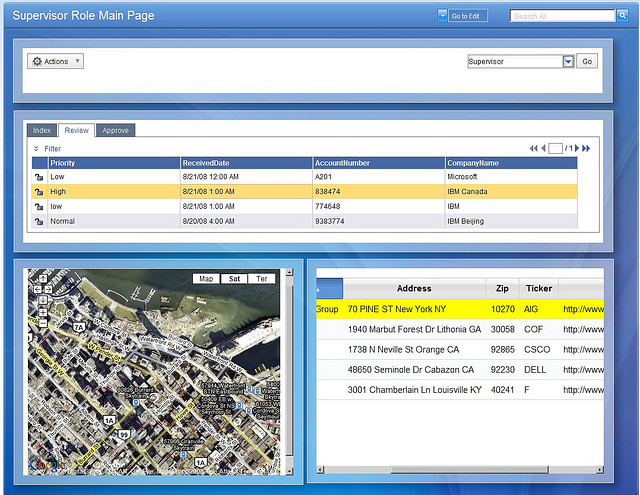Open the Actions dropdown arrow
Screen dimensions: 640x495
[x=77, y=61]
